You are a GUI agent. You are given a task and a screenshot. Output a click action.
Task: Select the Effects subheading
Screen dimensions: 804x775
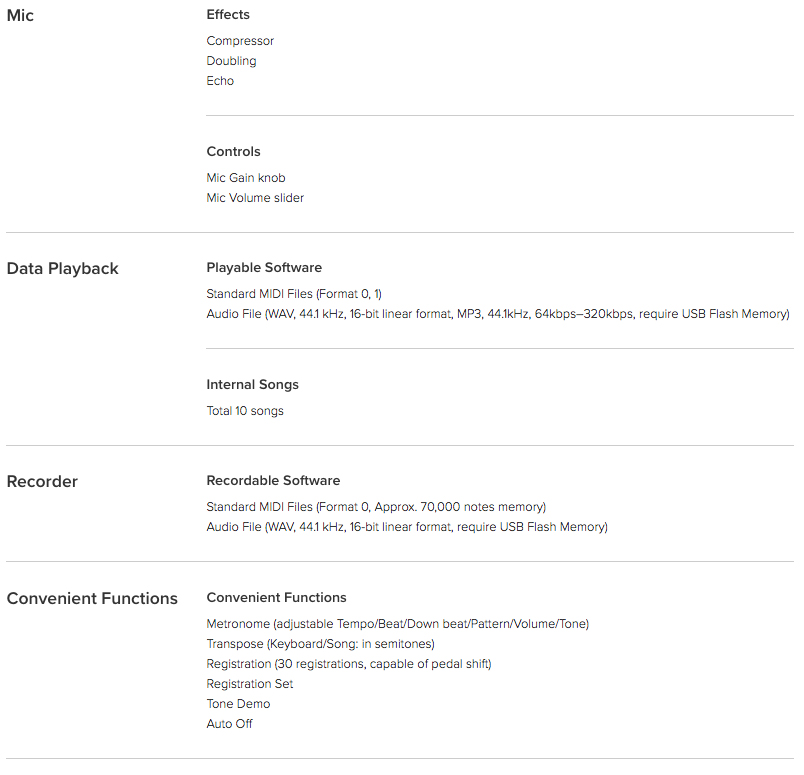(228, 15)
